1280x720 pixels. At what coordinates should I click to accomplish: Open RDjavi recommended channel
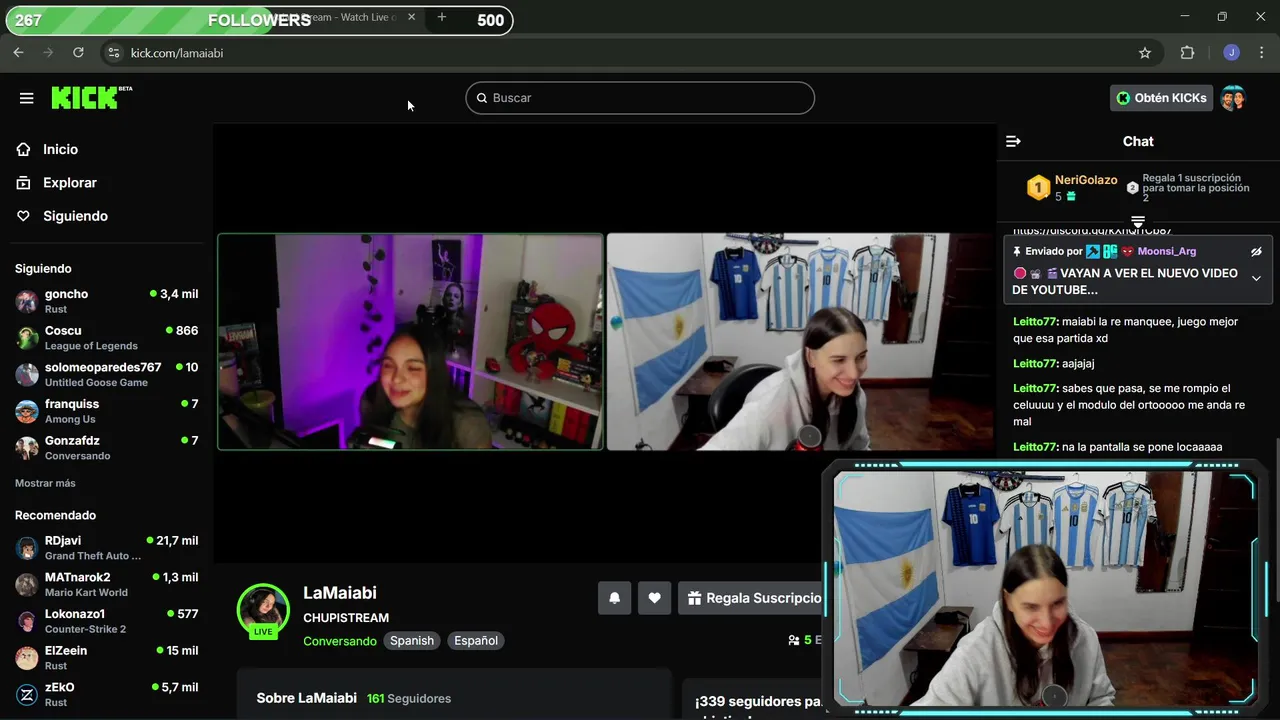point(106,548)
